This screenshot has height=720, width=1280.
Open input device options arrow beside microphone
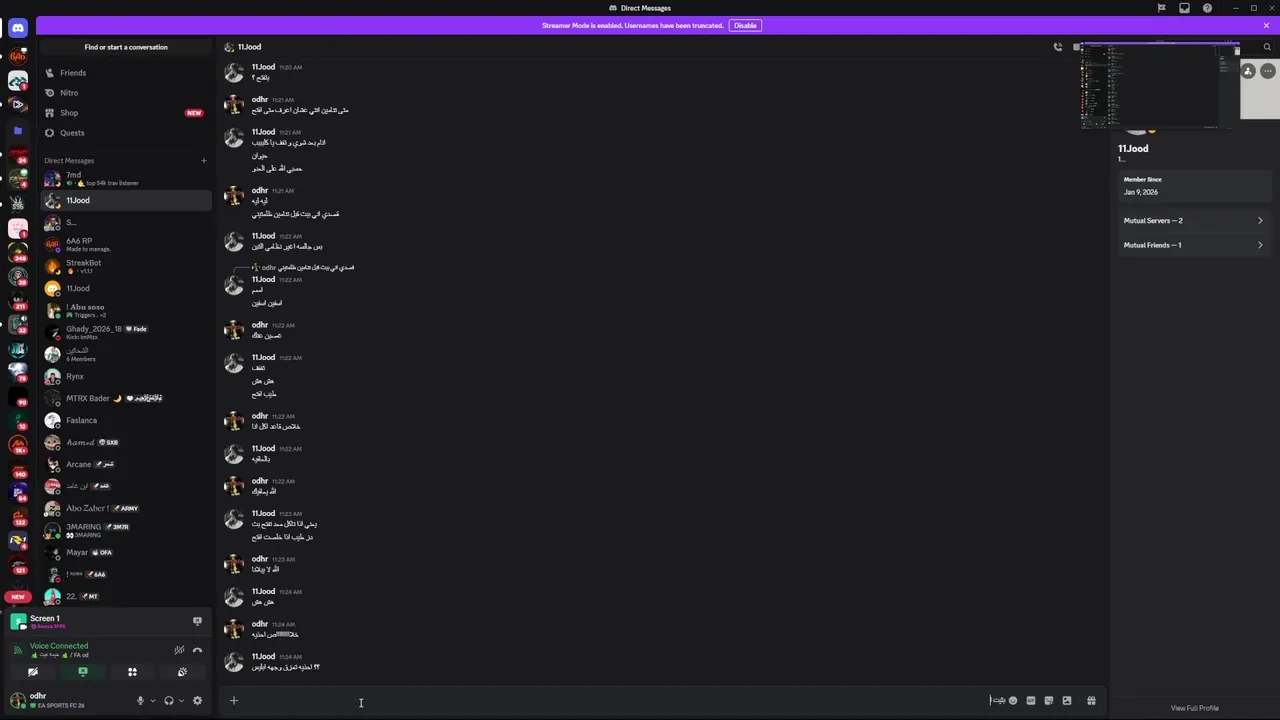[x=152, y=701]
